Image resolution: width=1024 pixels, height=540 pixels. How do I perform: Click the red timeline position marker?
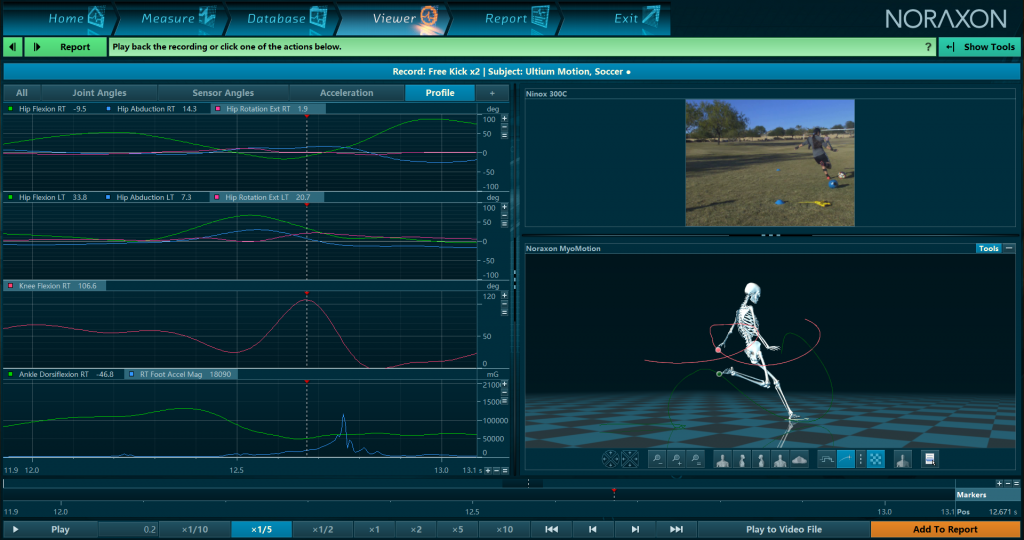[x=614, y=490]
